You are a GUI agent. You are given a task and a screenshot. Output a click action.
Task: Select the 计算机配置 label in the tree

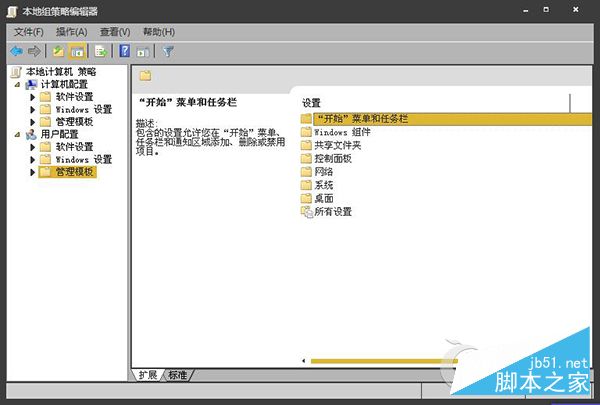(x=64, y=84)
